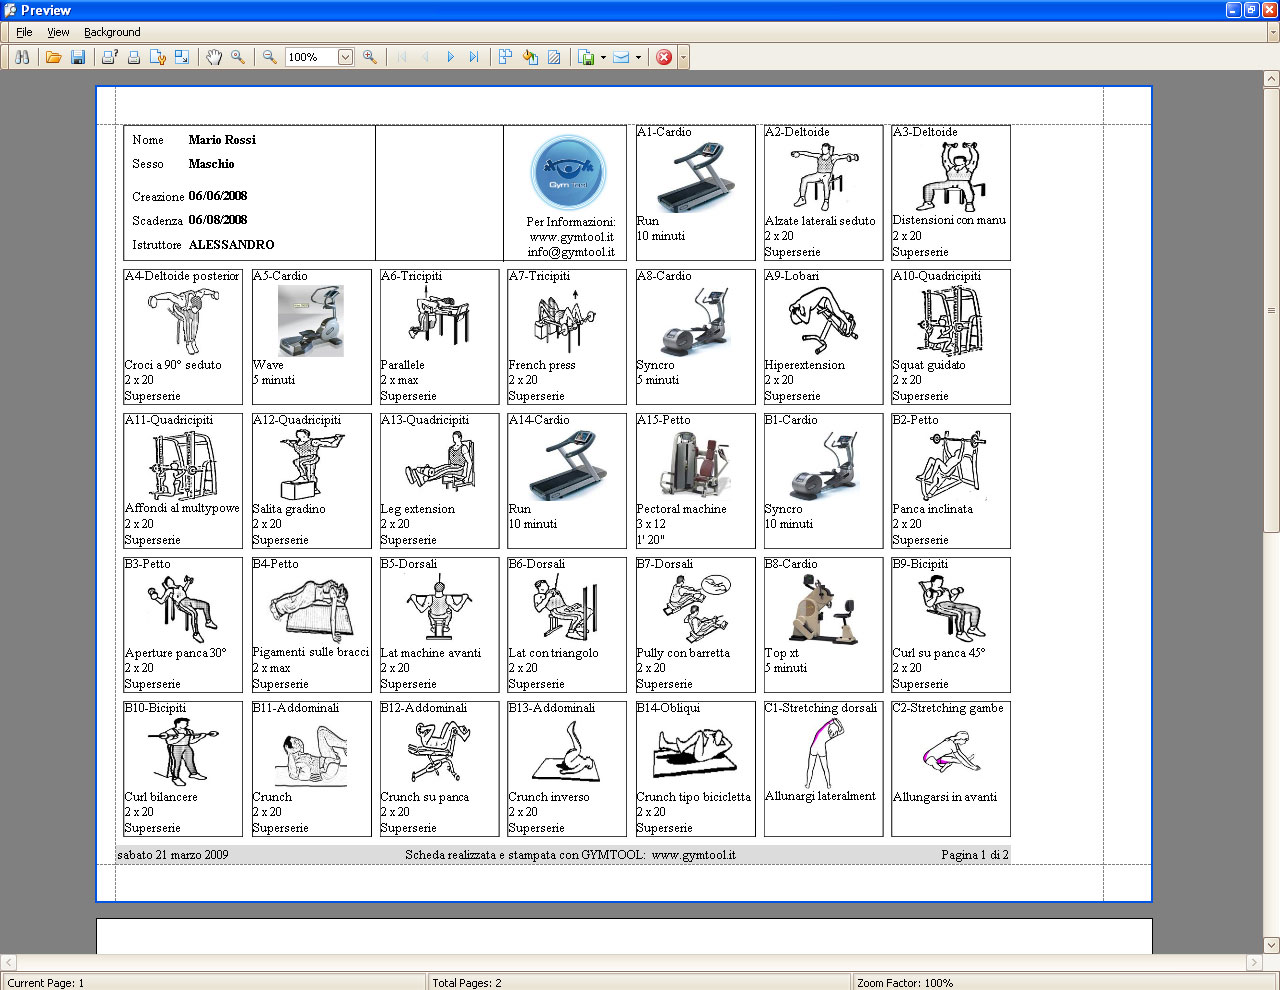The height and width of the screenshot is (990, 1280).
Task: Go to the next page arrow
Action: click(450, 57)
